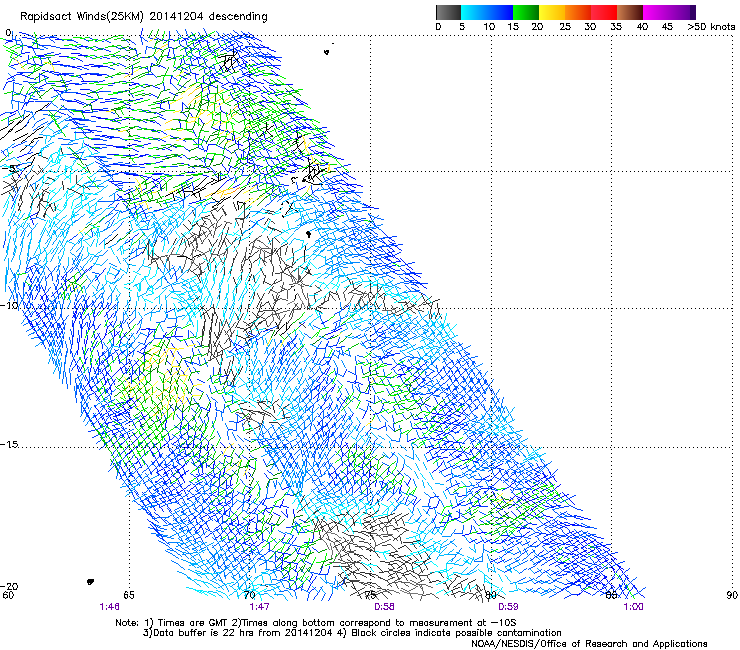Click the black contamination dot near 20S 63E
The width and height of the screenshot is (740, 650).
click(x=91, y=582)
